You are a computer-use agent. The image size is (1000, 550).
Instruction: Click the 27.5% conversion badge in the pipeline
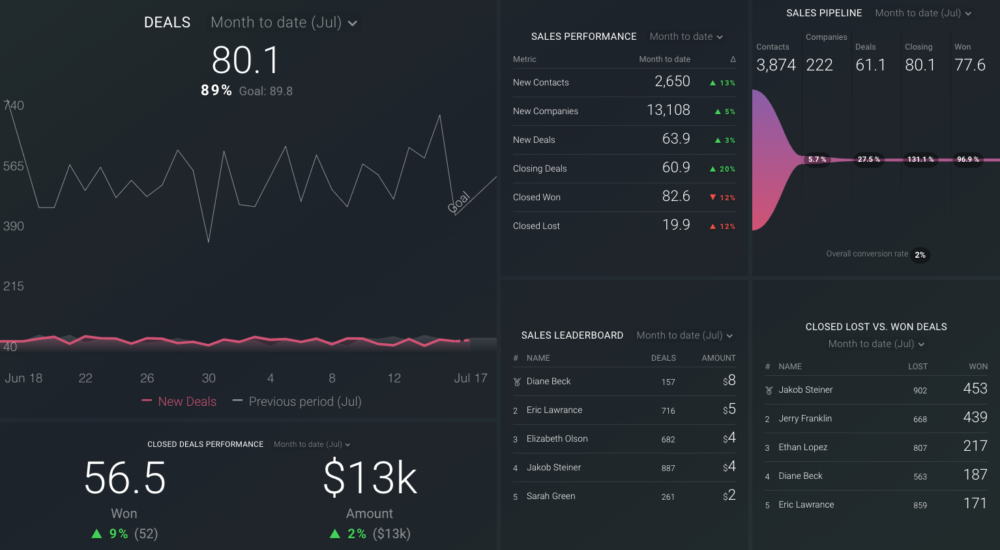(869, 160)
